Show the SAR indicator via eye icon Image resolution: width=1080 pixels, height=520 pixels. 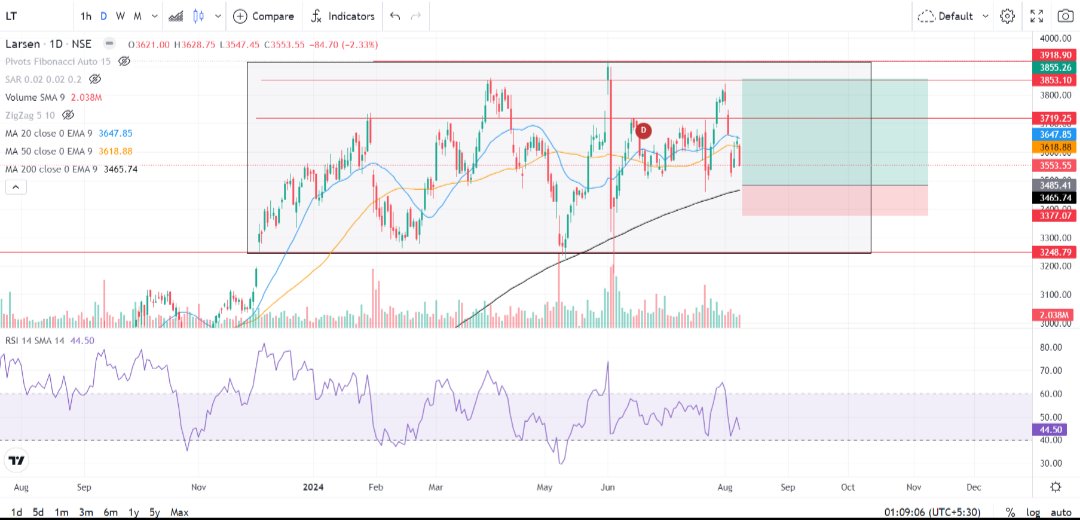click(96, 79)
